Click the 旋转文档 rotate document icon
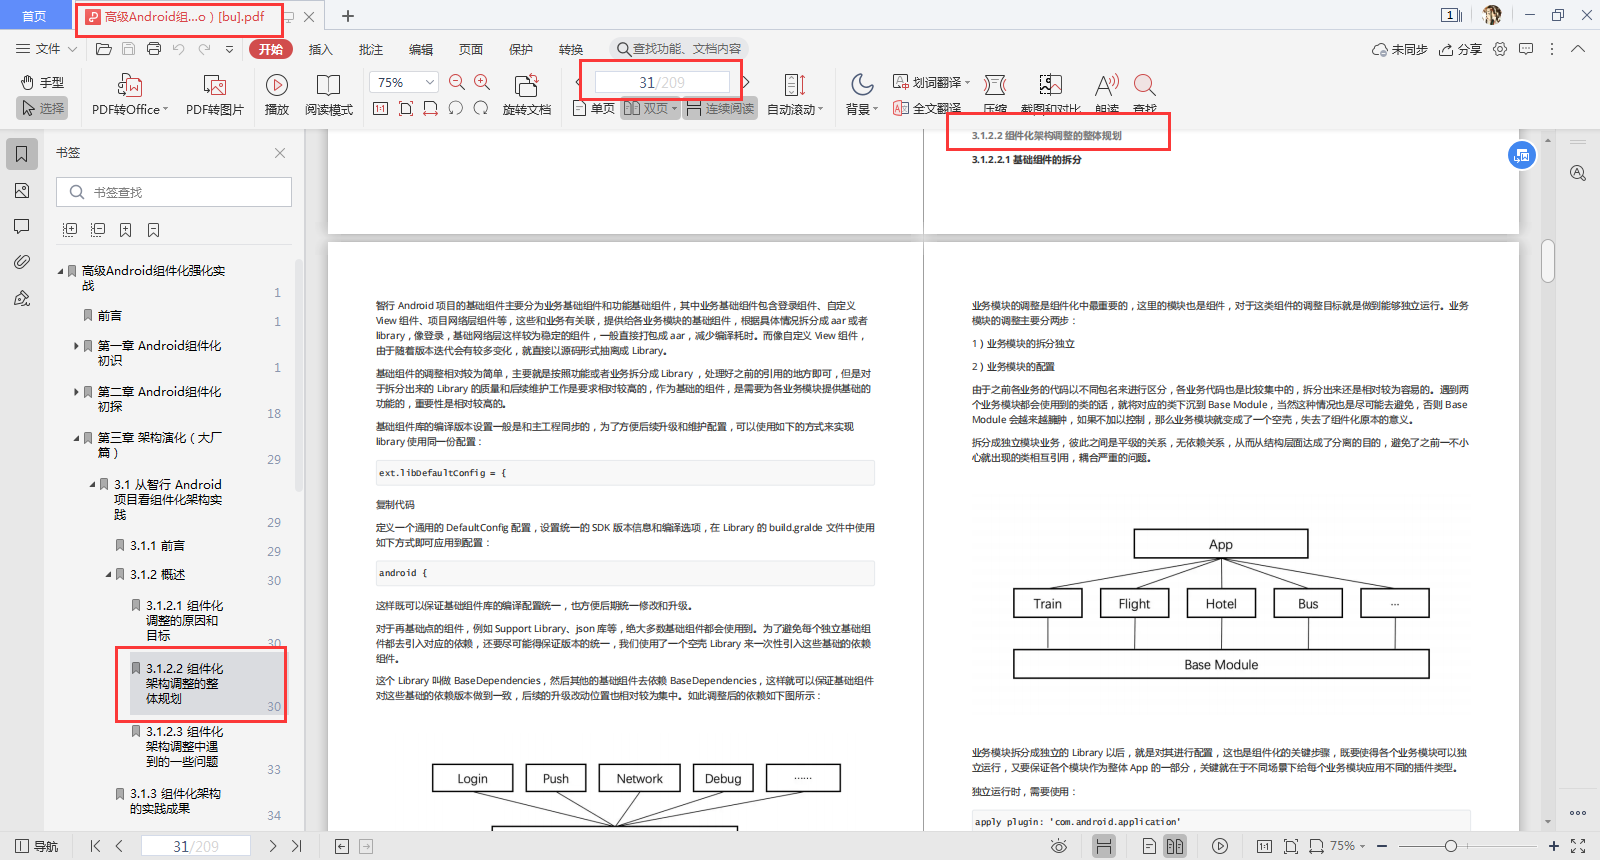This screenshot has width=1600, height=860. [526, 85]
